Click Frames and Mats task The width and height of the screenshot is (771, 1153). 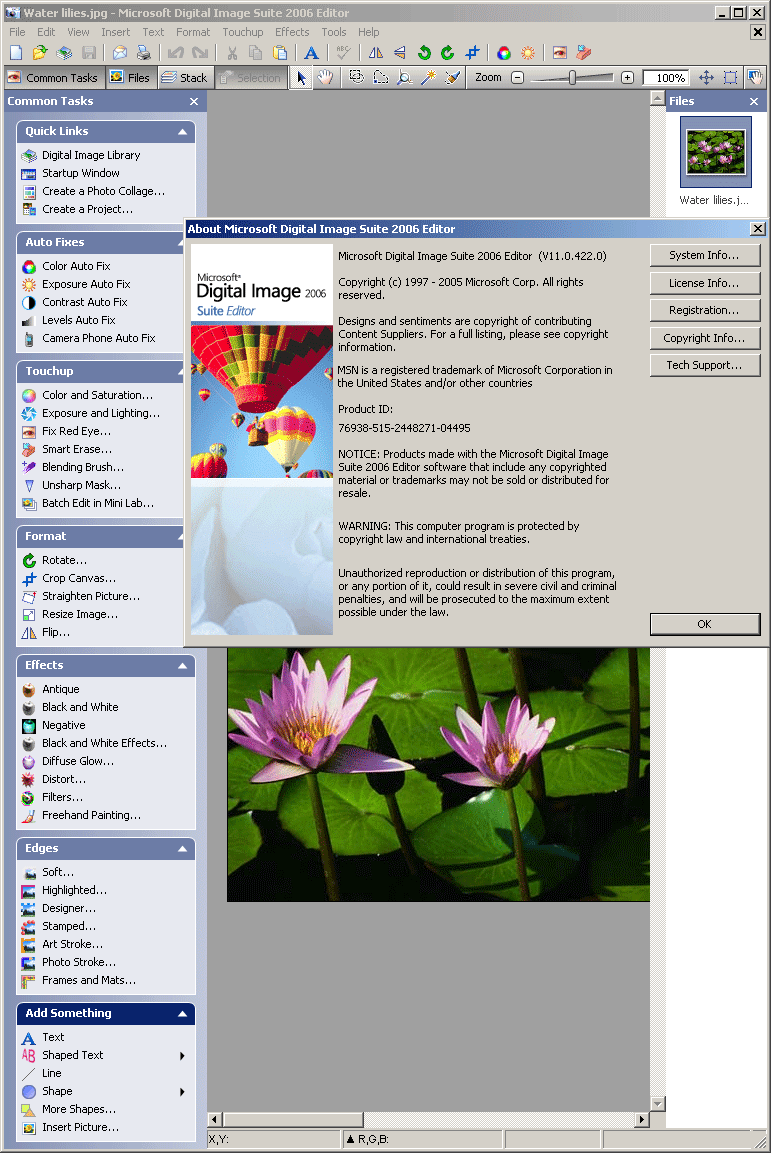coord(88,981)
